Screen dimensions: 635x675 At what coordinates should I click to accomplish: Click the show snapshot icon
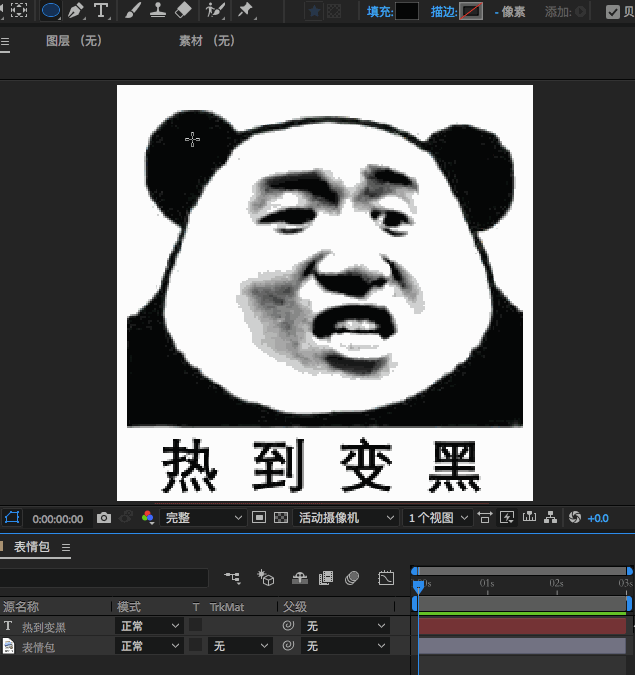125,517
